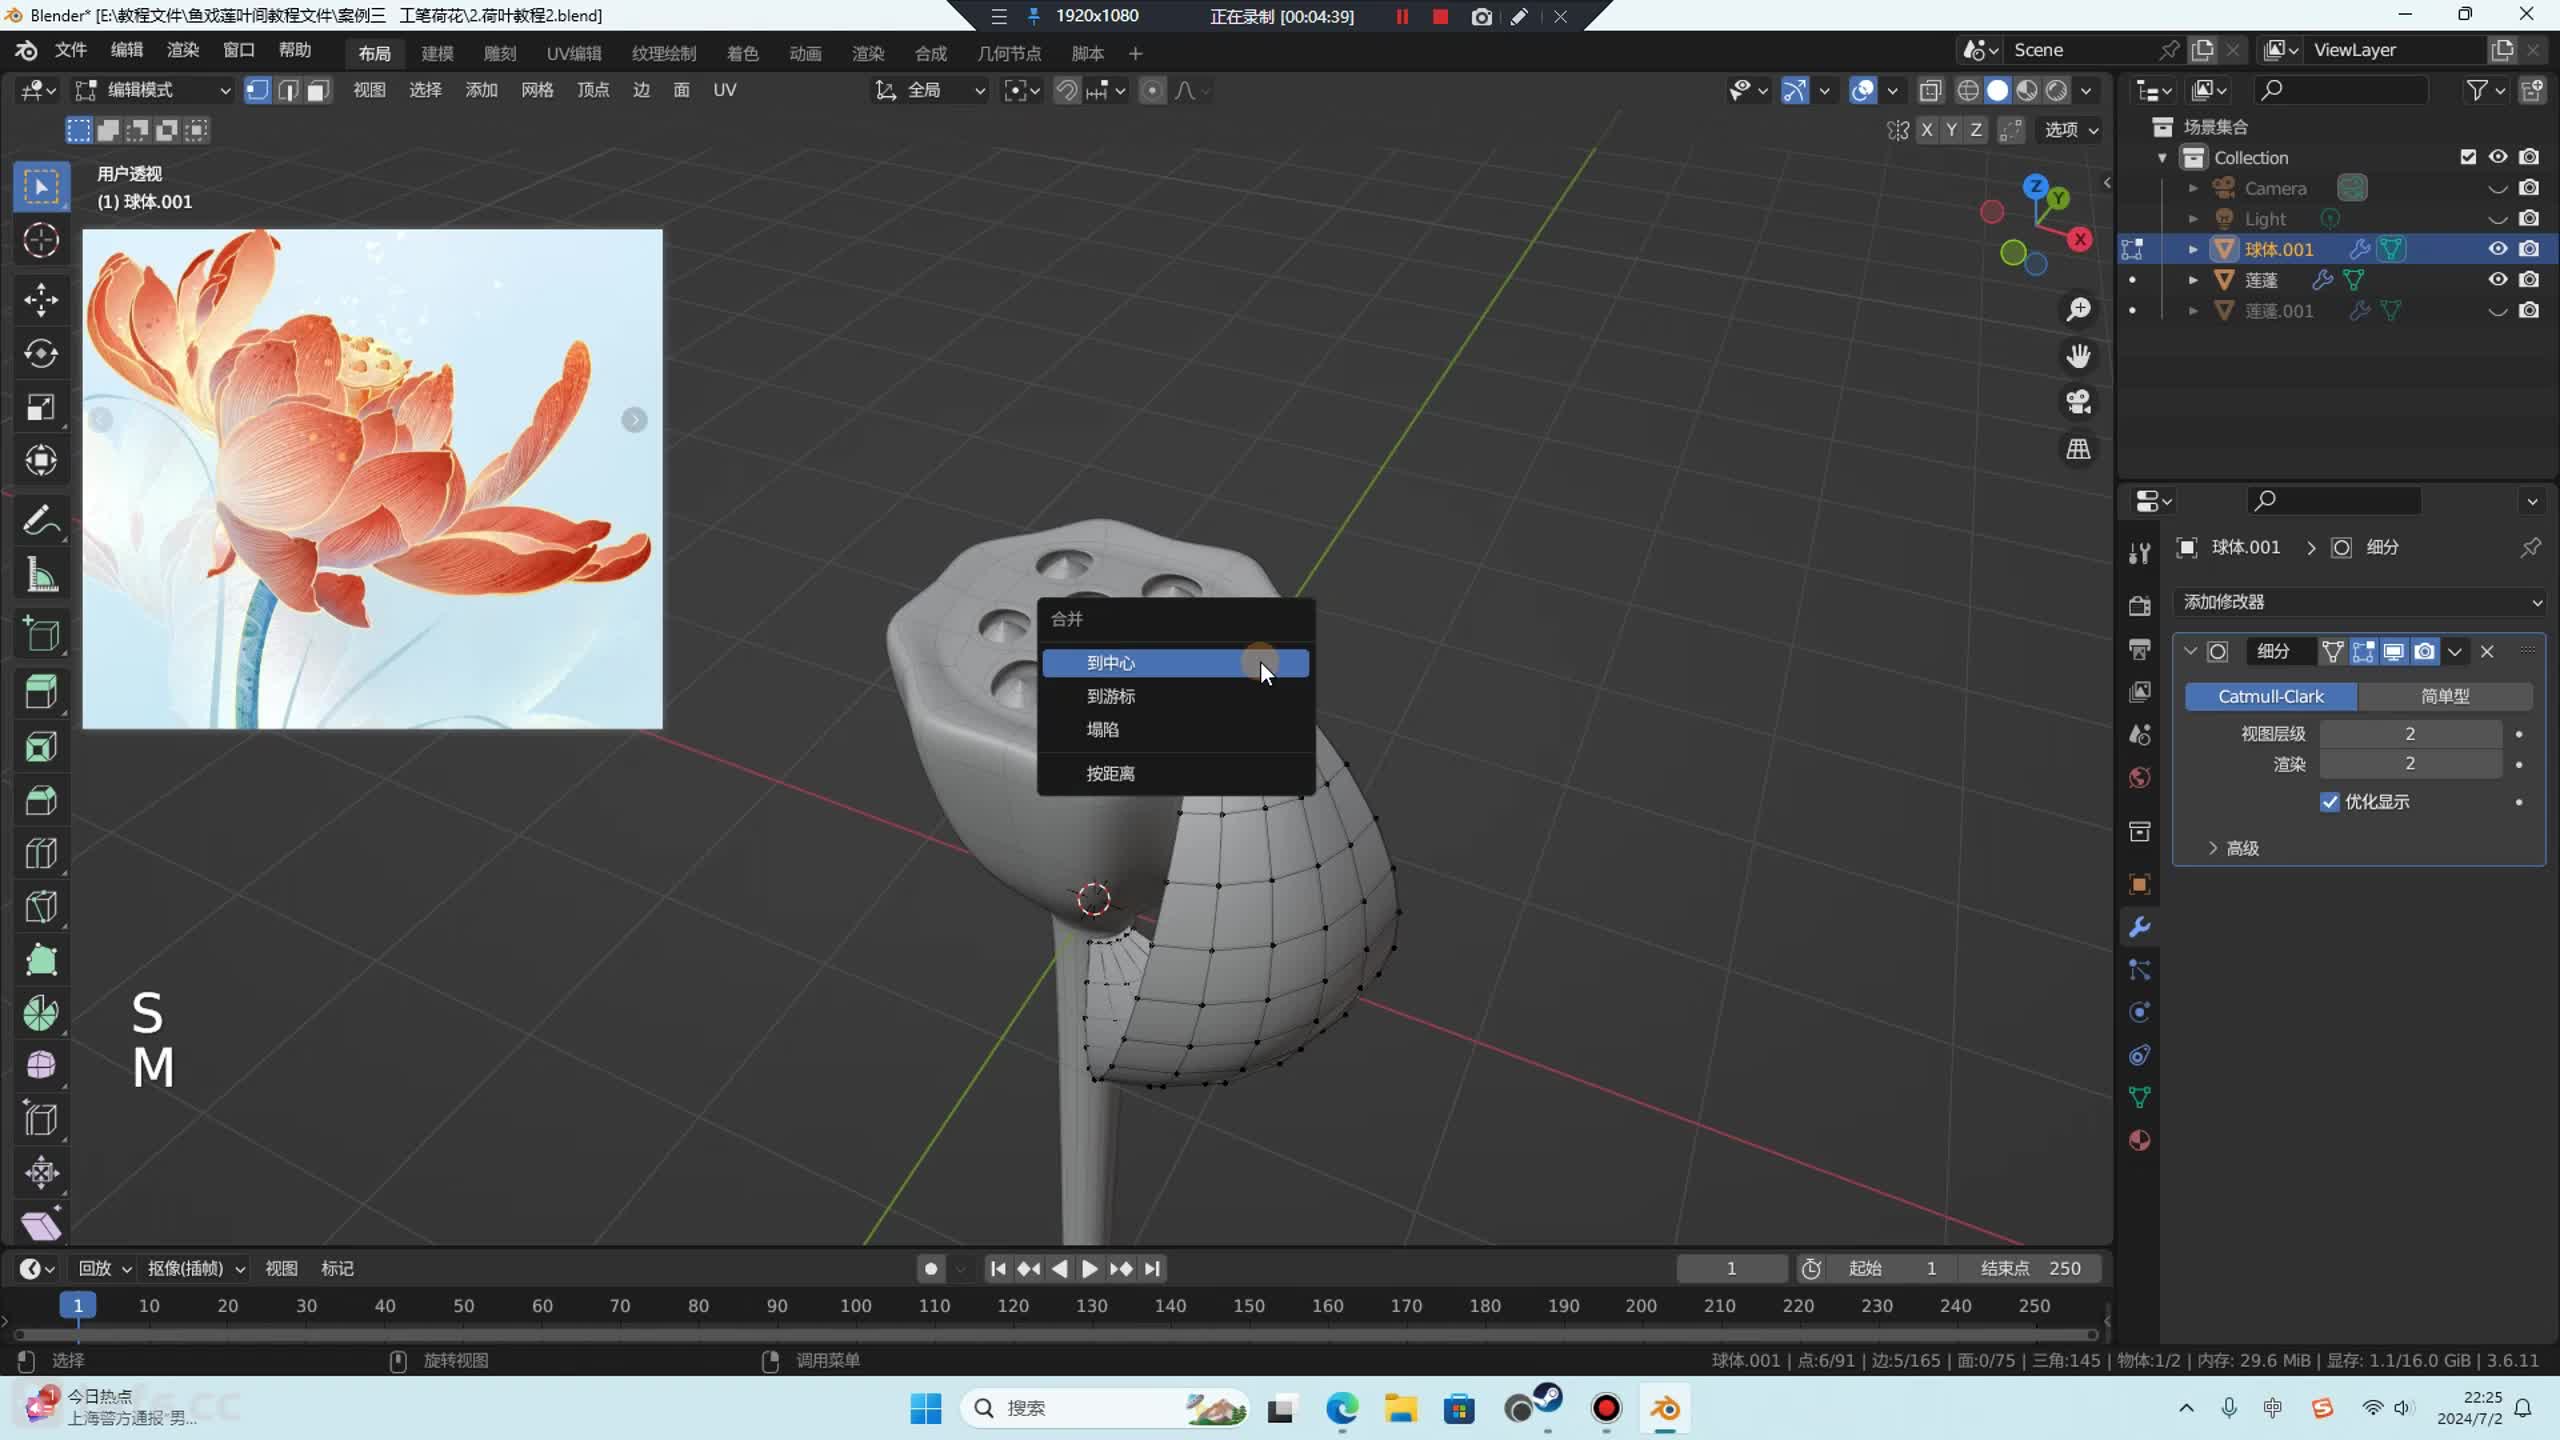Open the 网格 header menu
This screenshot has height=1440, width=2560.
click(537, 90)
